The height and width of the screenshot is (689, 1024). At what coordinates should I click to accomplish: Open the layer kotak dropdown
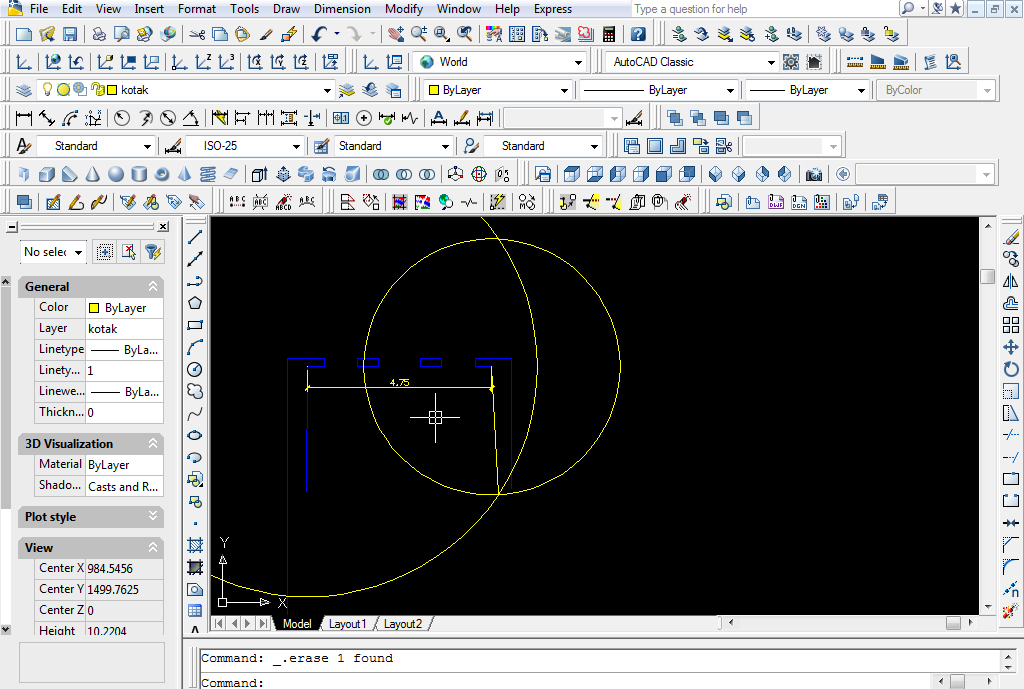pos(327,91)
